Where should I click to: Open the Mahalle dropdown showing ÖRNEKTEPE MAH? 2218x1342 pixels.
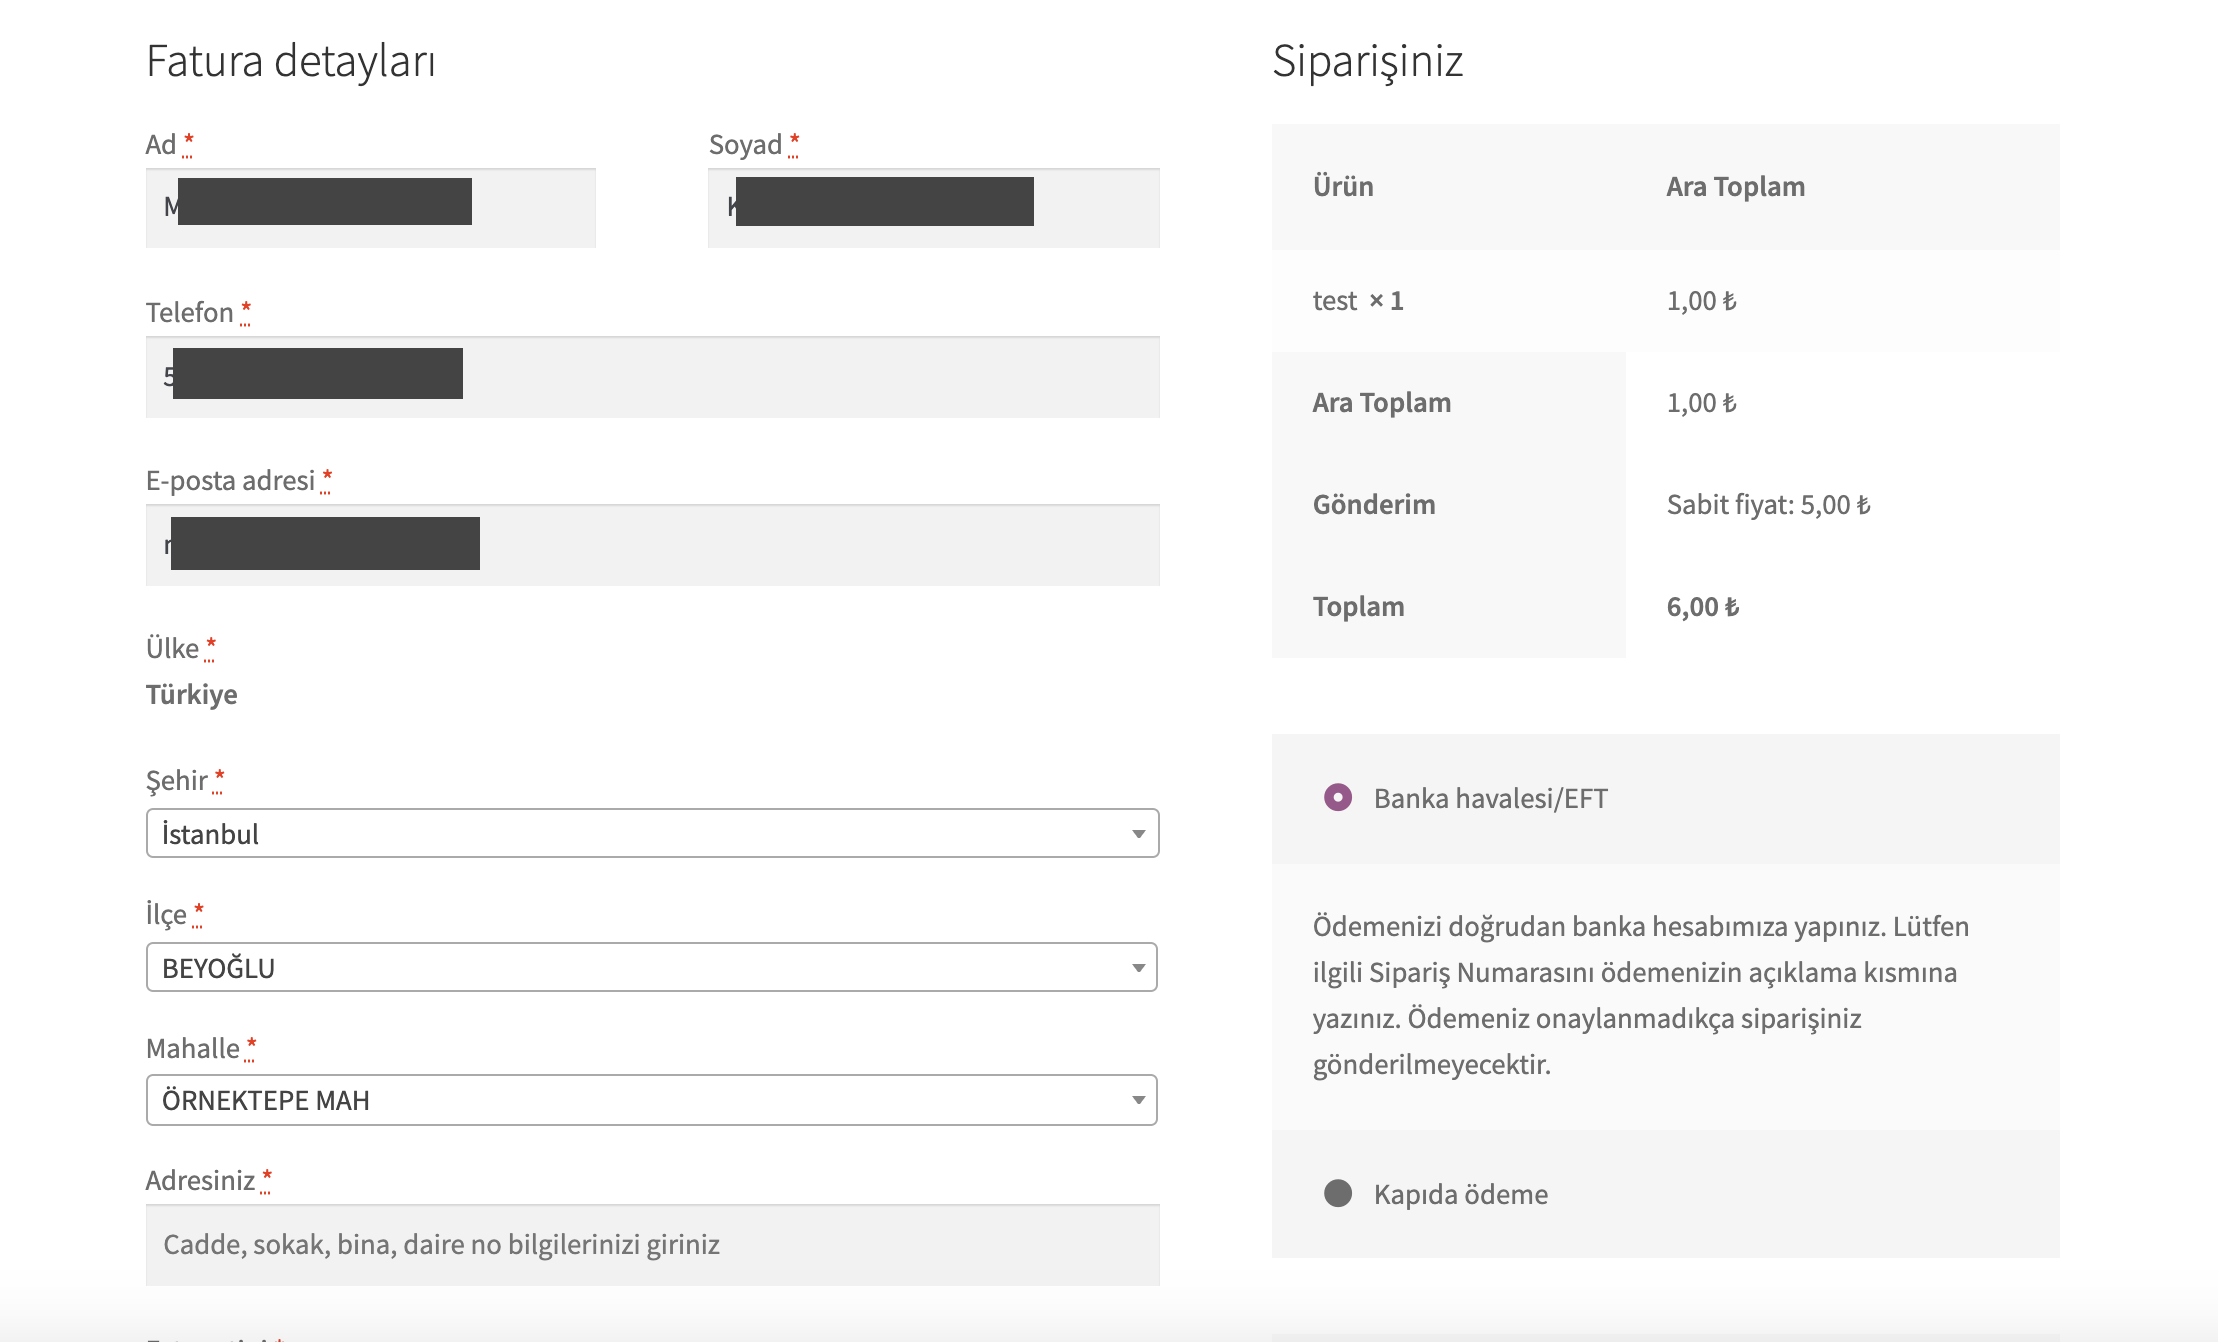(x=640, y=1100)
